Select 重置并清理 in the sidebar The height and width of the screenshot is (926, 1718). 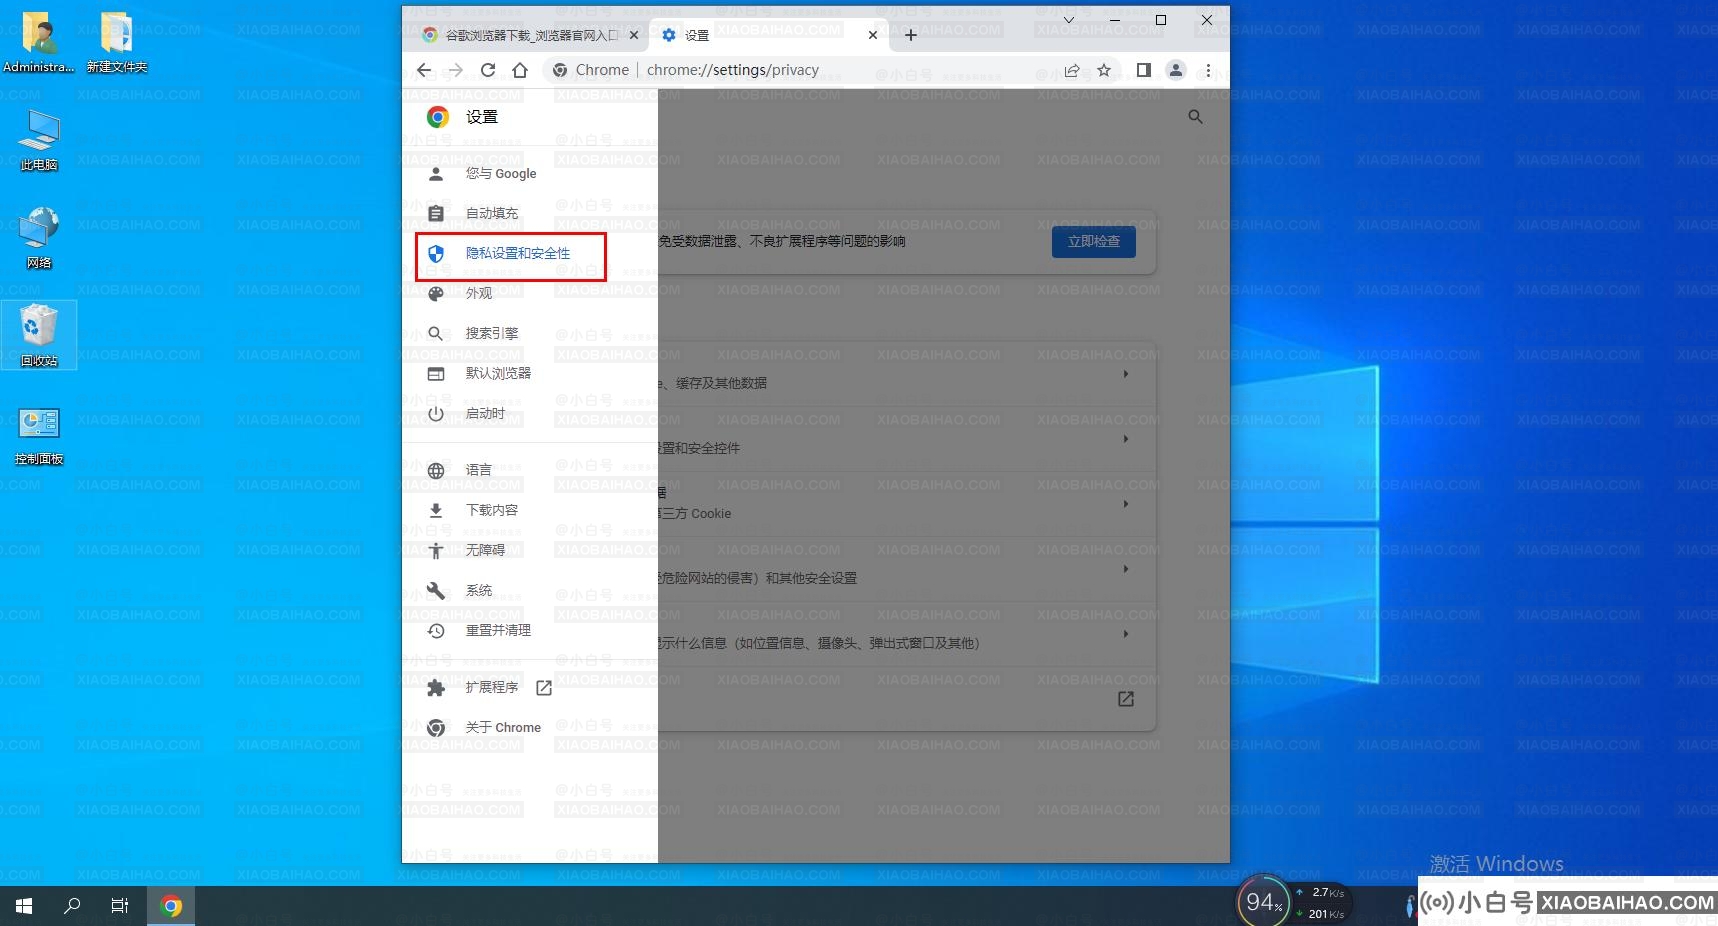(498, 630)
